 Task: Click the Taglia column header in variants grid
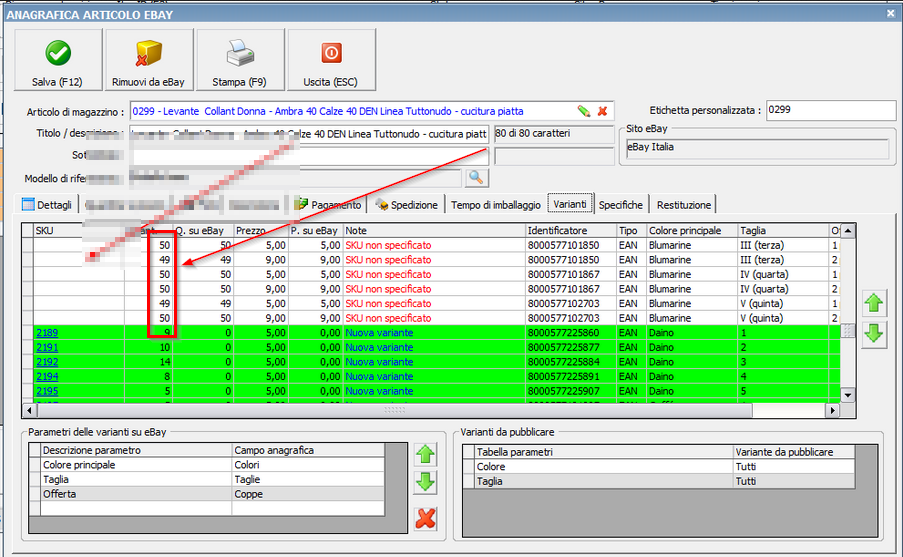783,230
